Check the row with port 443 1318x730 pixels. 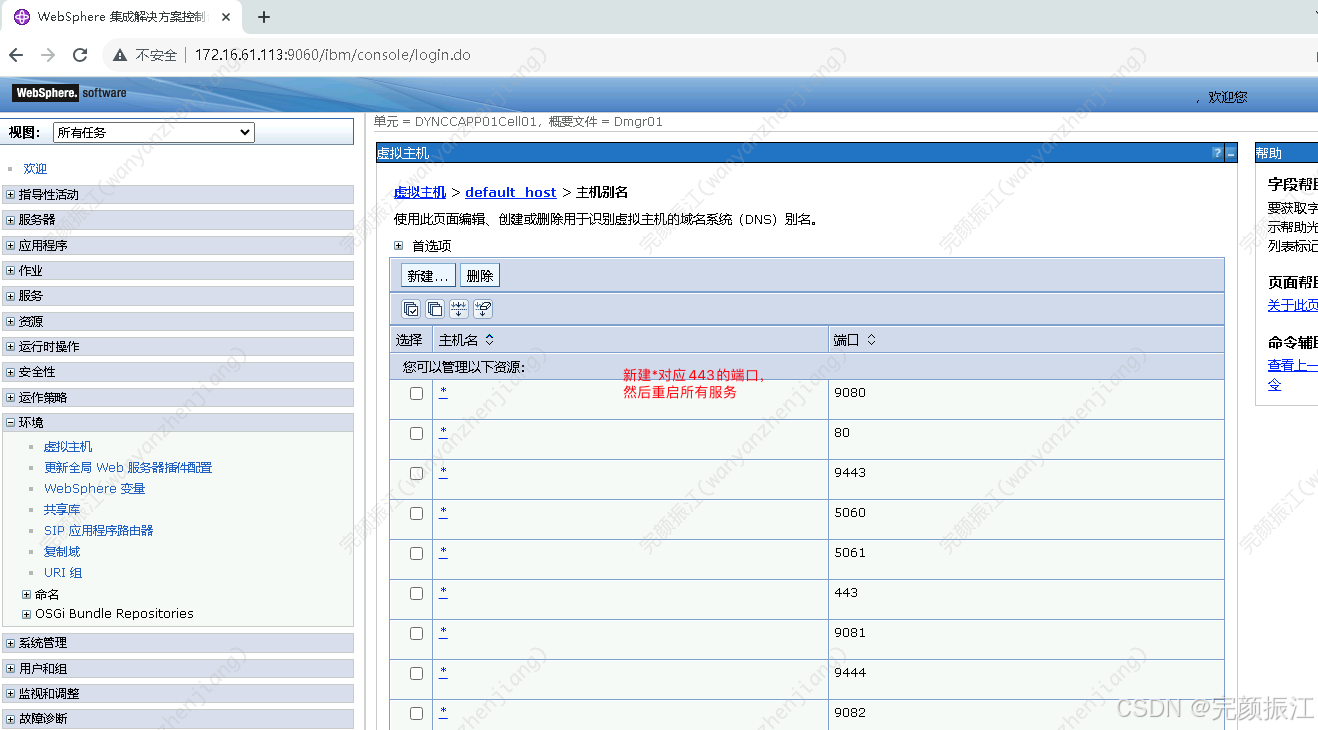click(x=416, y=593)
